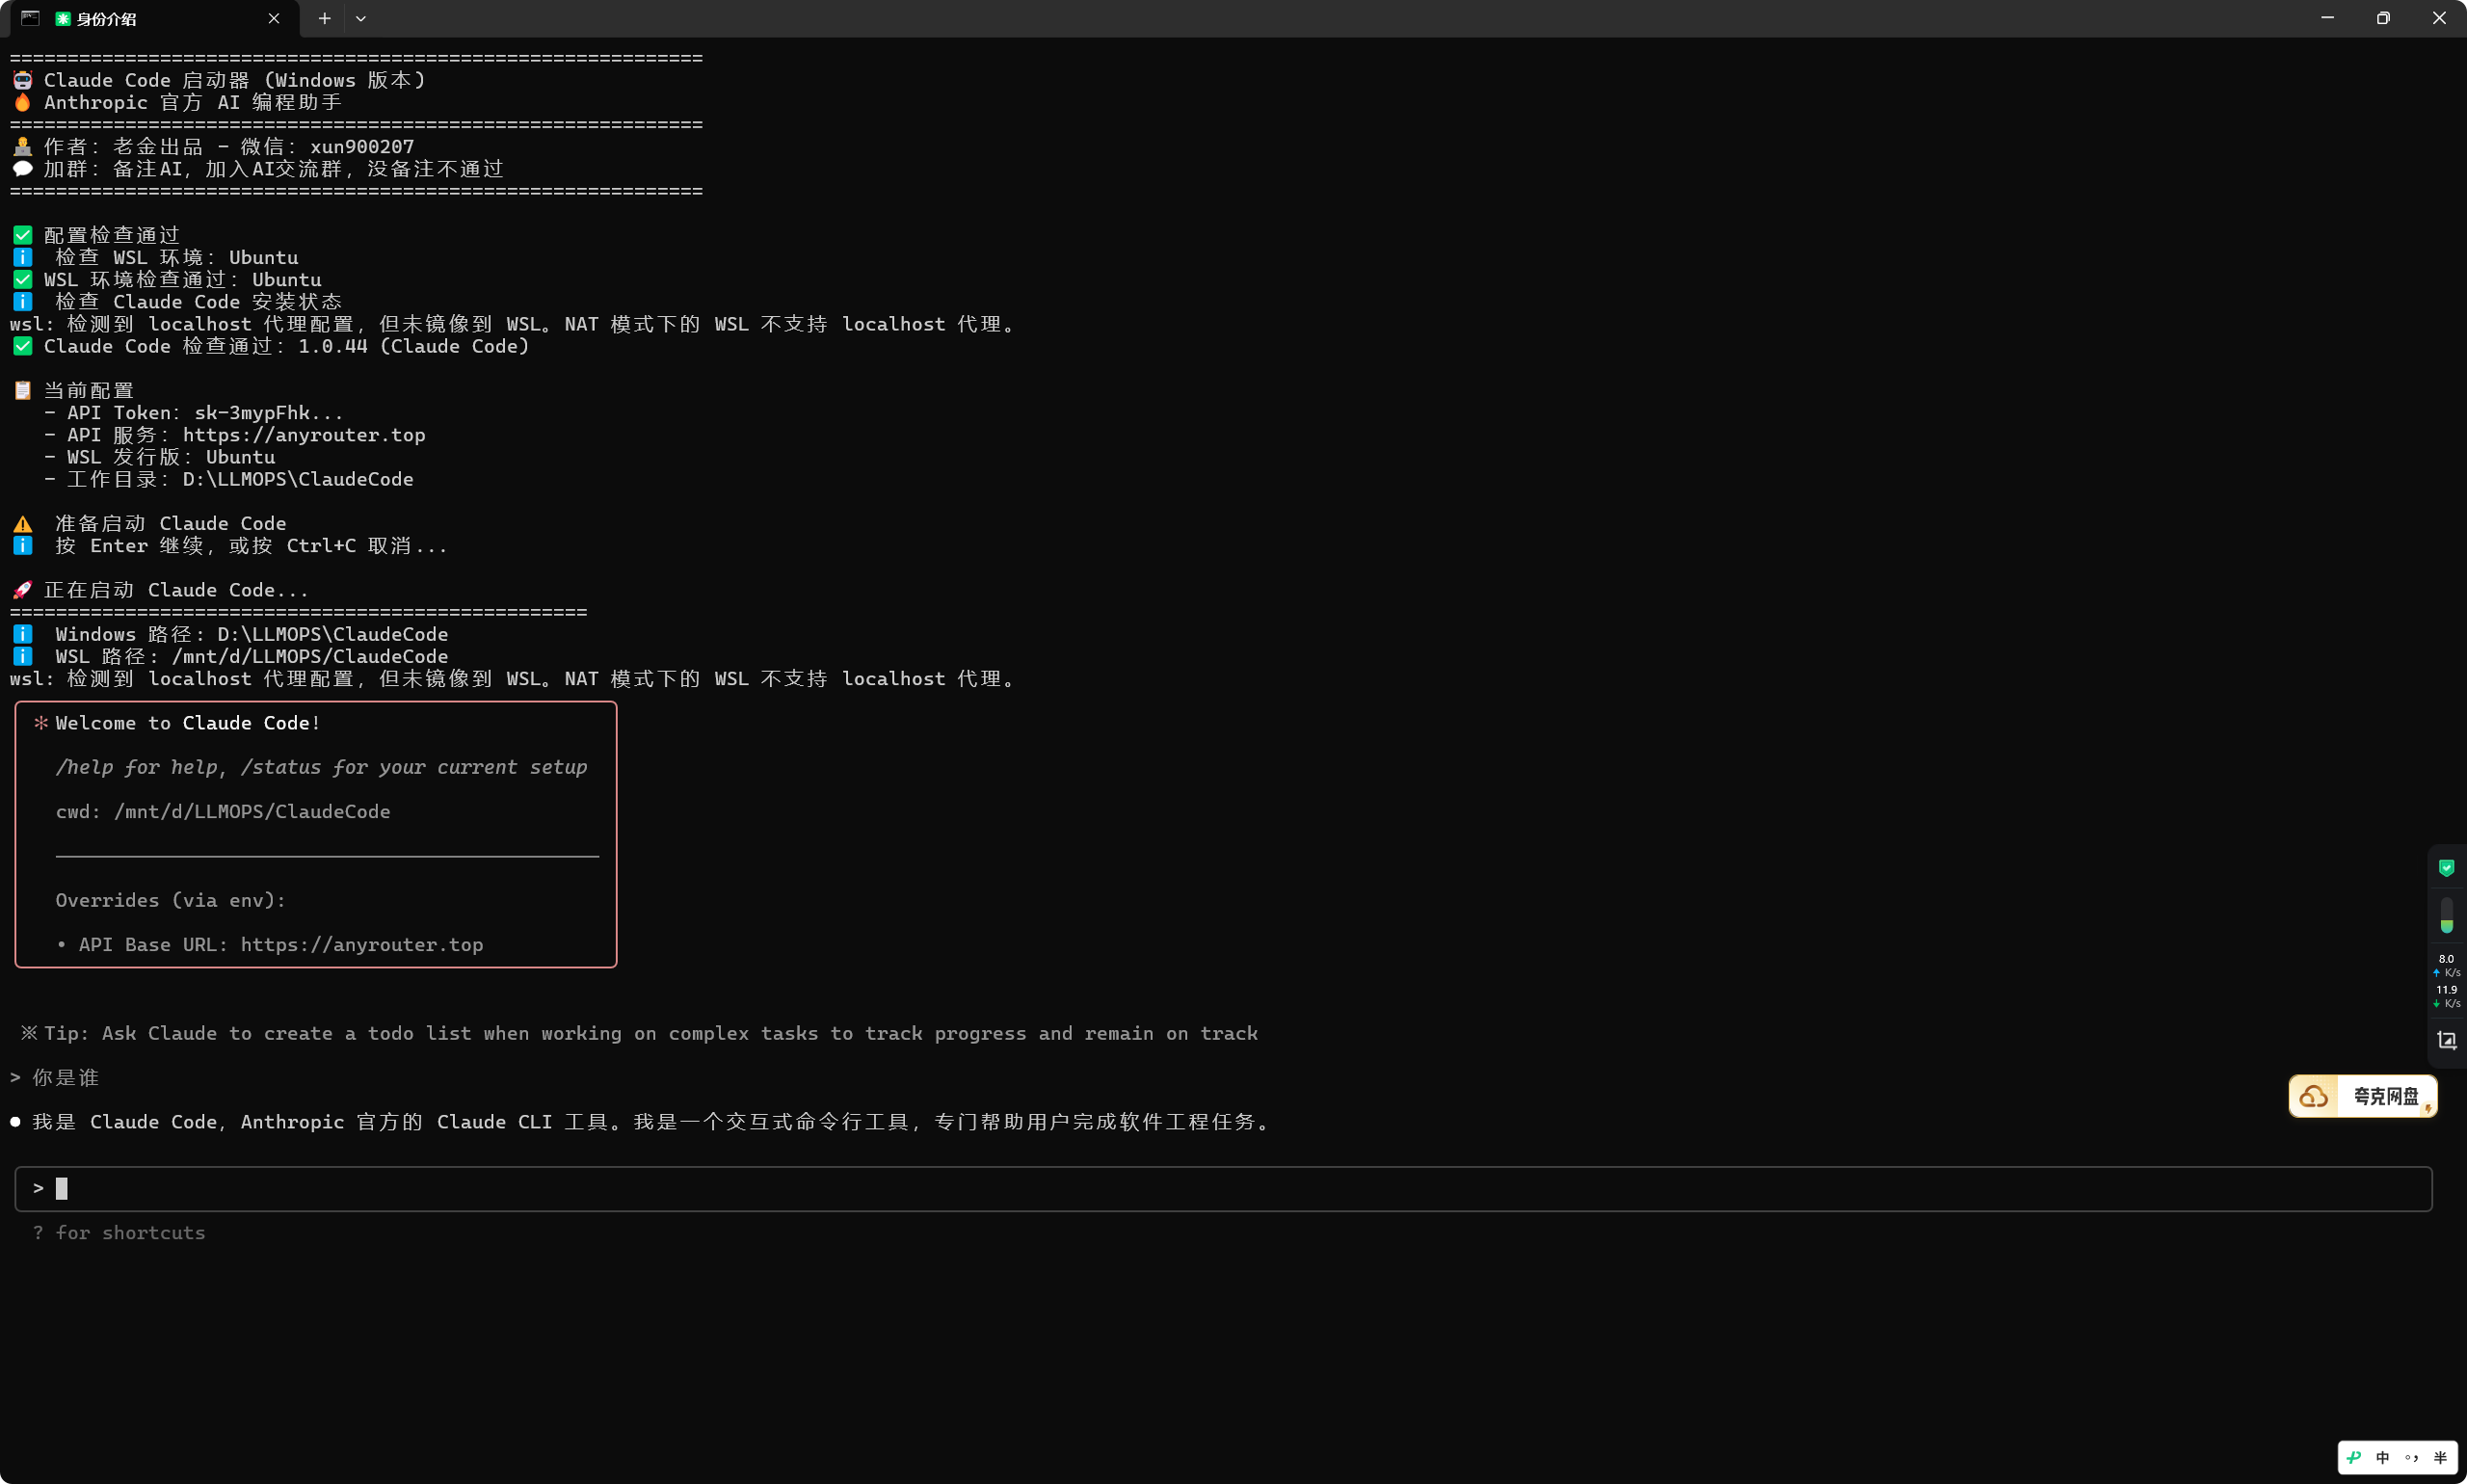
Task: Click the green shield security icon
Action: click(x=2446, y=868)
